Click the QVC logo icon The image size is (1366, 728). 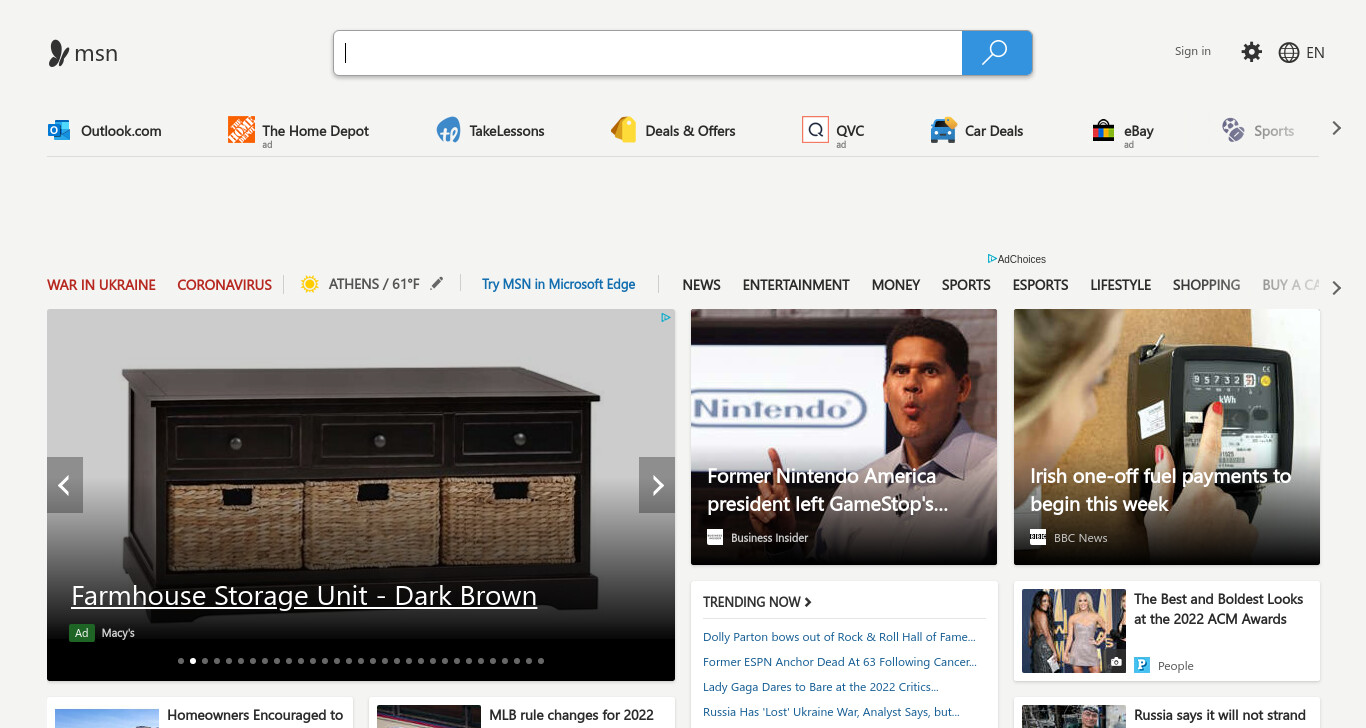(815, 130)
